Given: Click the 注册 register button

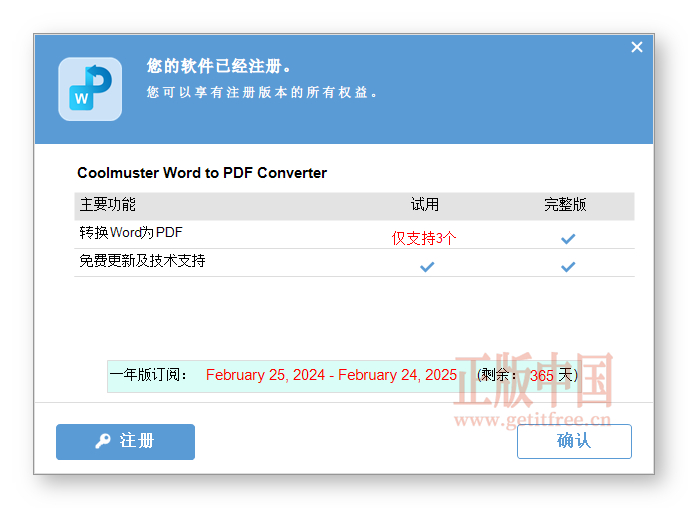Looking at the screenshot, I should [x=125, y=441].
